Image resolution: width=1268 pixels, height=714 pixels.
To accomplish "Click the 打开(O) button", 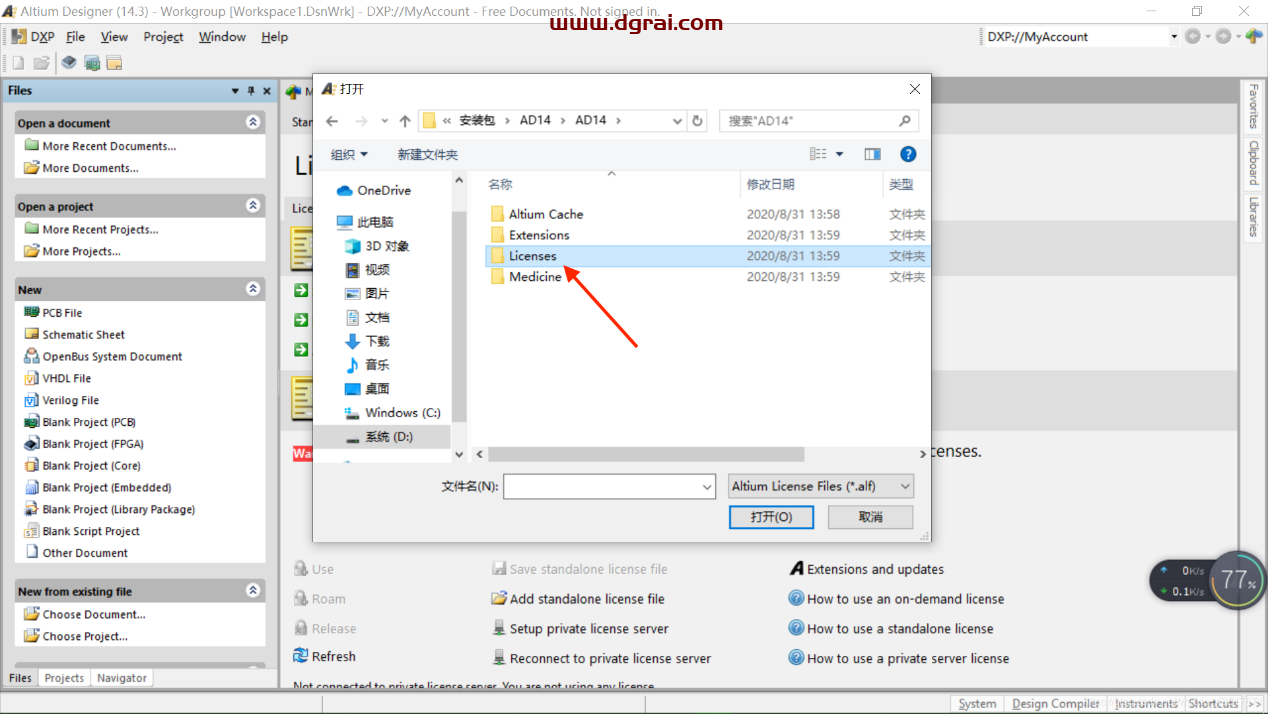I will pyautogui.click(x=771, y=517).
